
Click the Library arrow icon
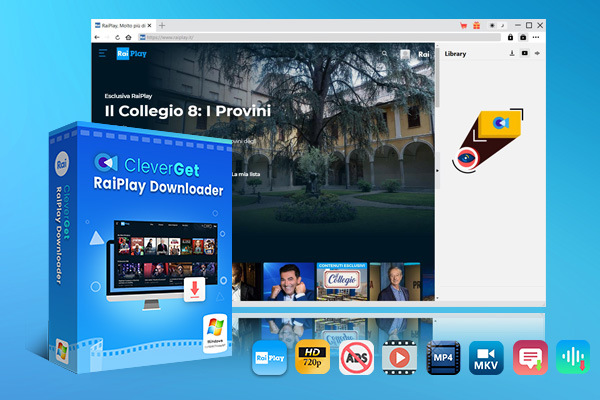coord(537,53)
